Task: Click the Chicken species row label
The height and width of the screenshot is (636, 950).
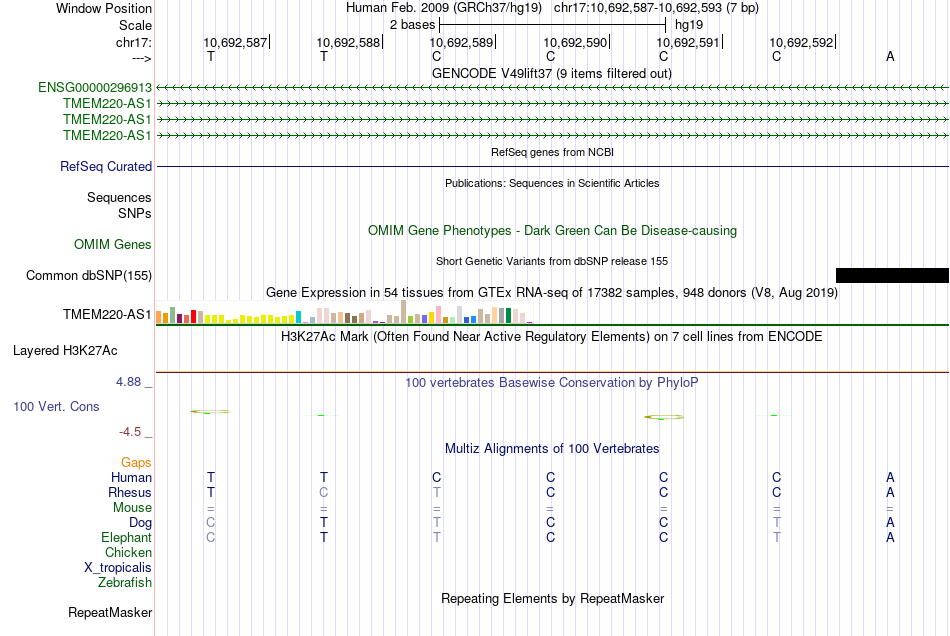Action: coord(128,553)
